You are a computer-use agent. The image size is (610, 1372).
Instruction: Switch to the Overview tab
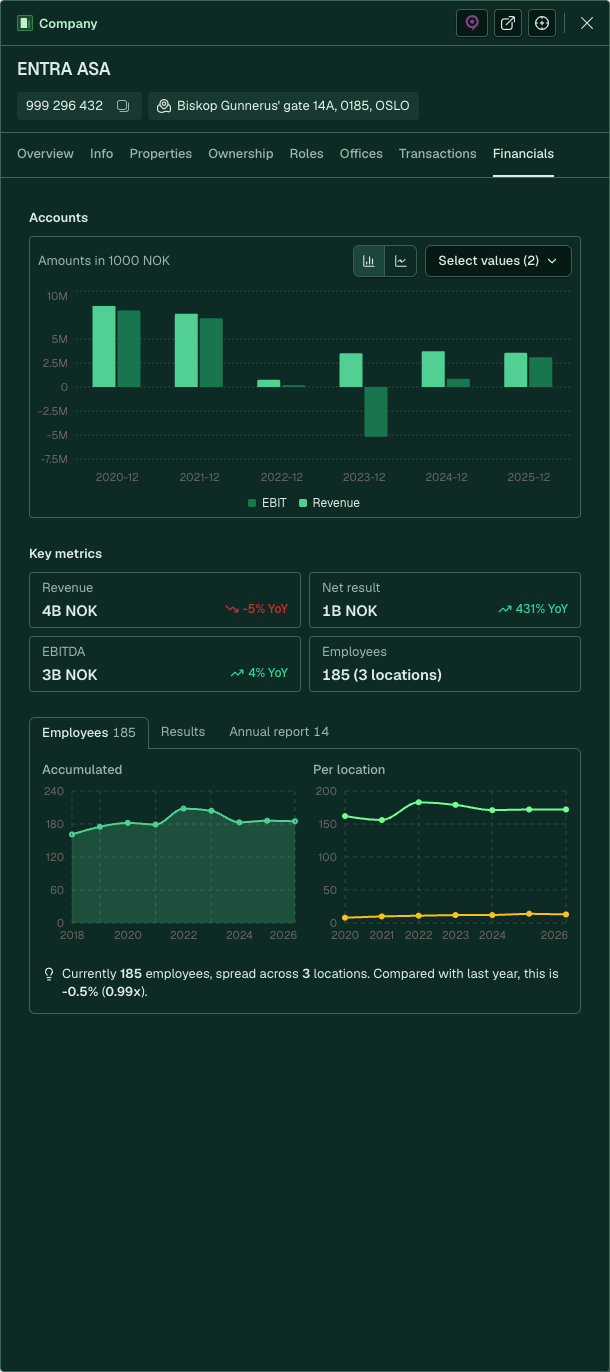coord(45,154)
